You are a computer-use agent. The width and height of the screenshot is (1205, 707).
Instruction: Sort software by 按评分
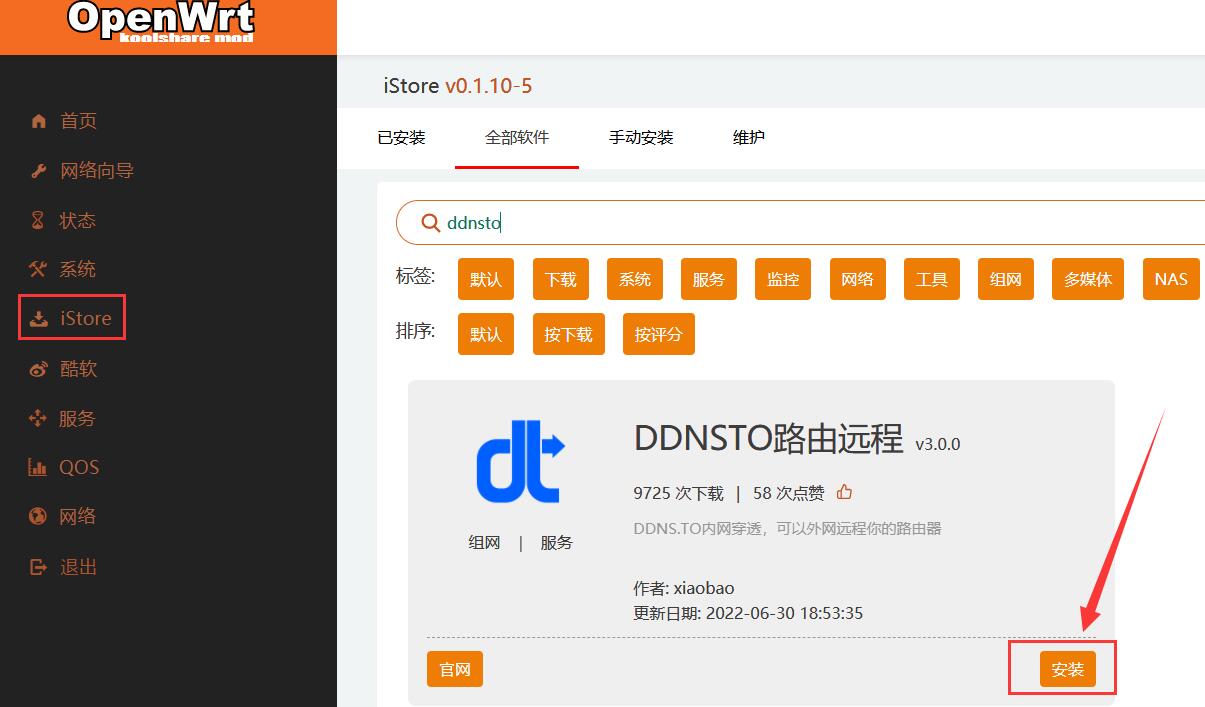(658, 334)
